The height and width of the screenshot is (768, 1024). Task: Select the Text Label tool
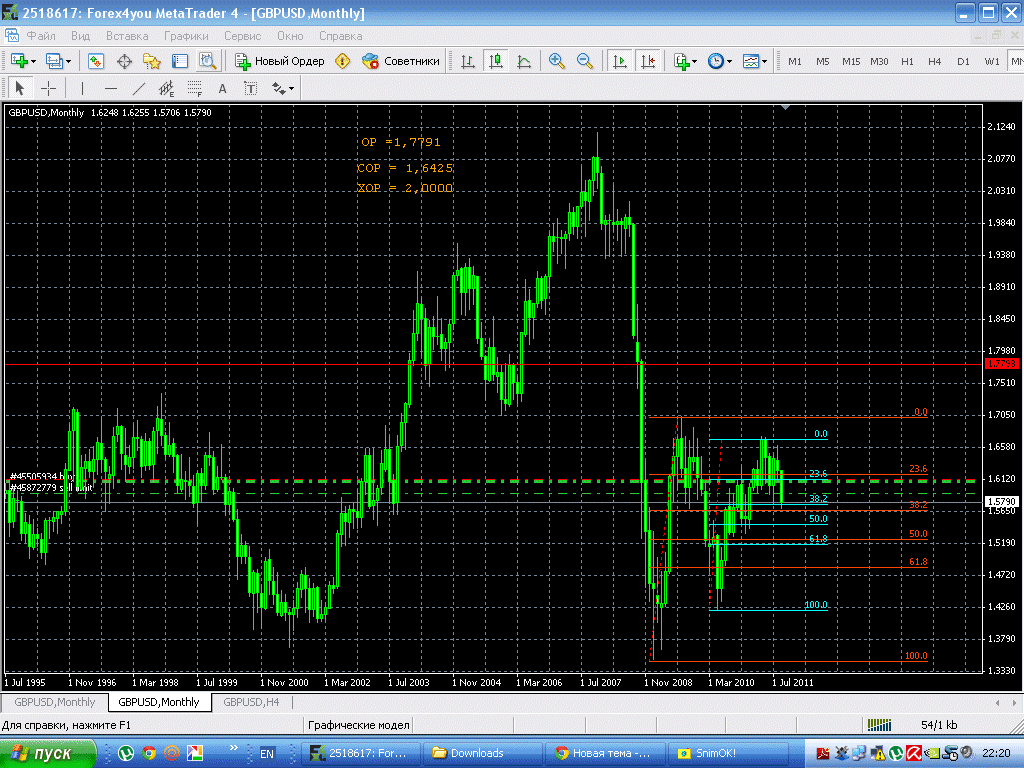point(250,88)
